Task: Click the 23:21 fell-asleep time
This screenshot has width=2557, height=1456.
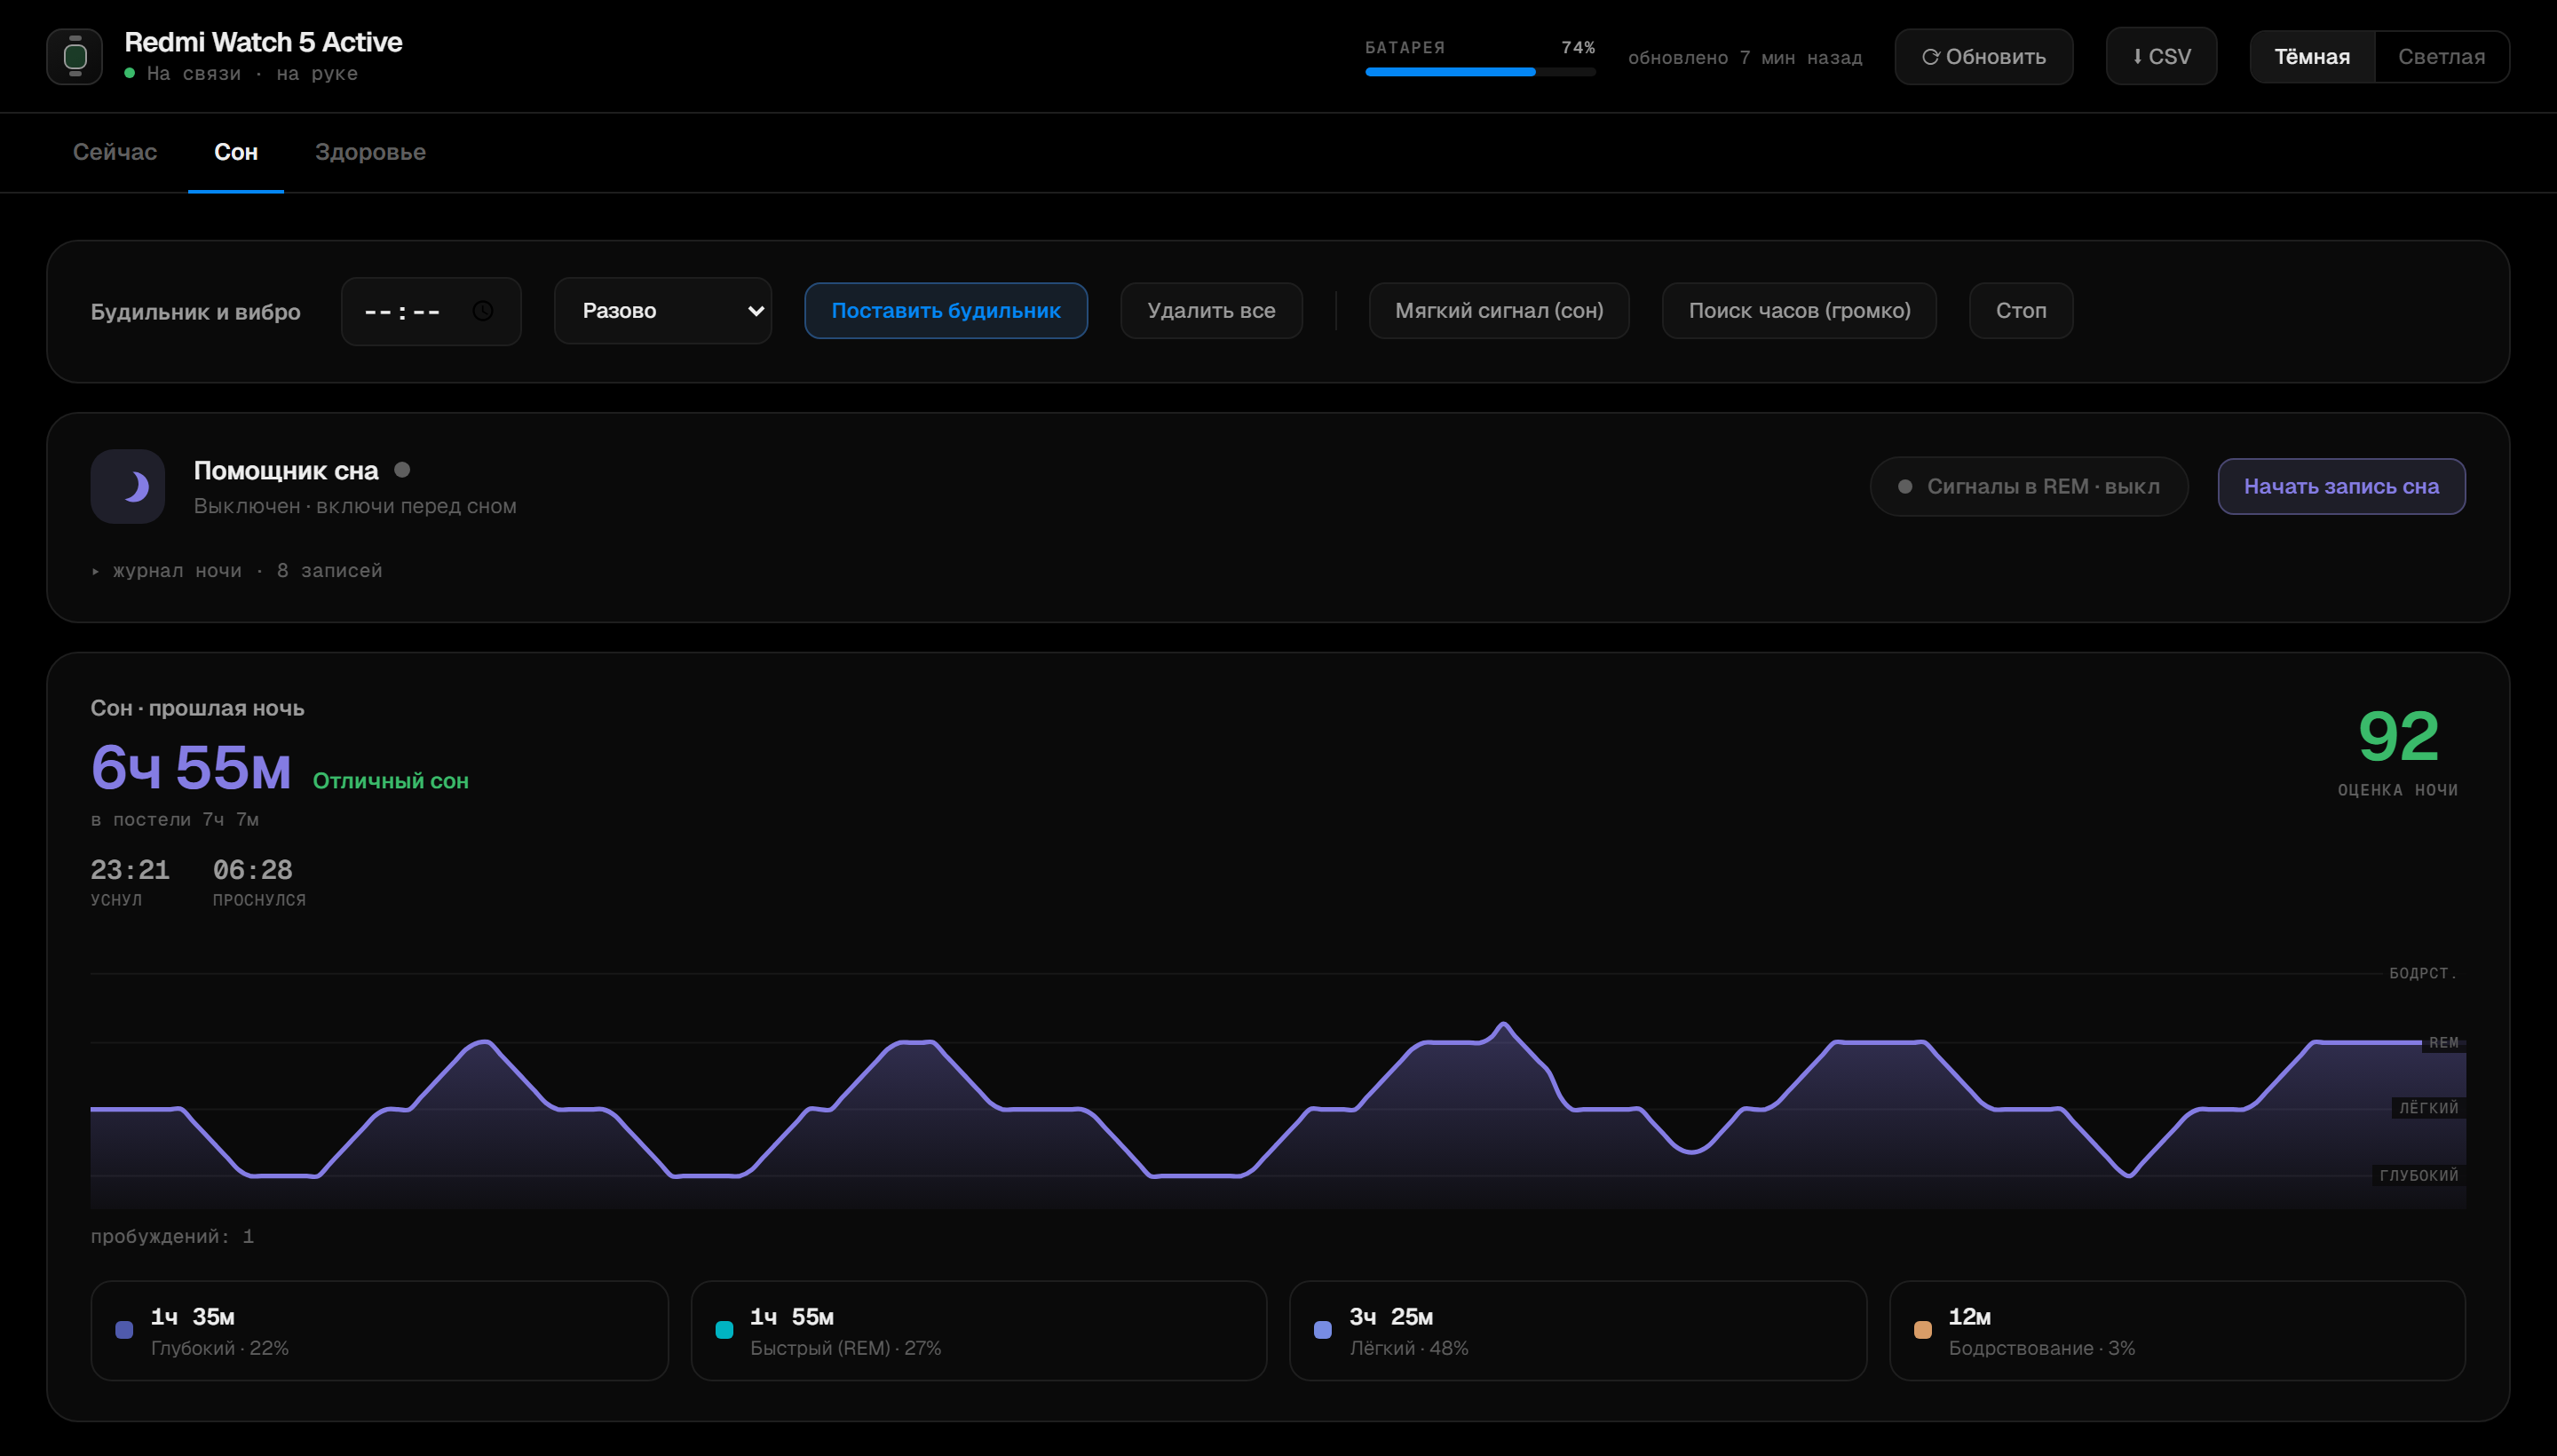Action: click(x=130, y=870)
